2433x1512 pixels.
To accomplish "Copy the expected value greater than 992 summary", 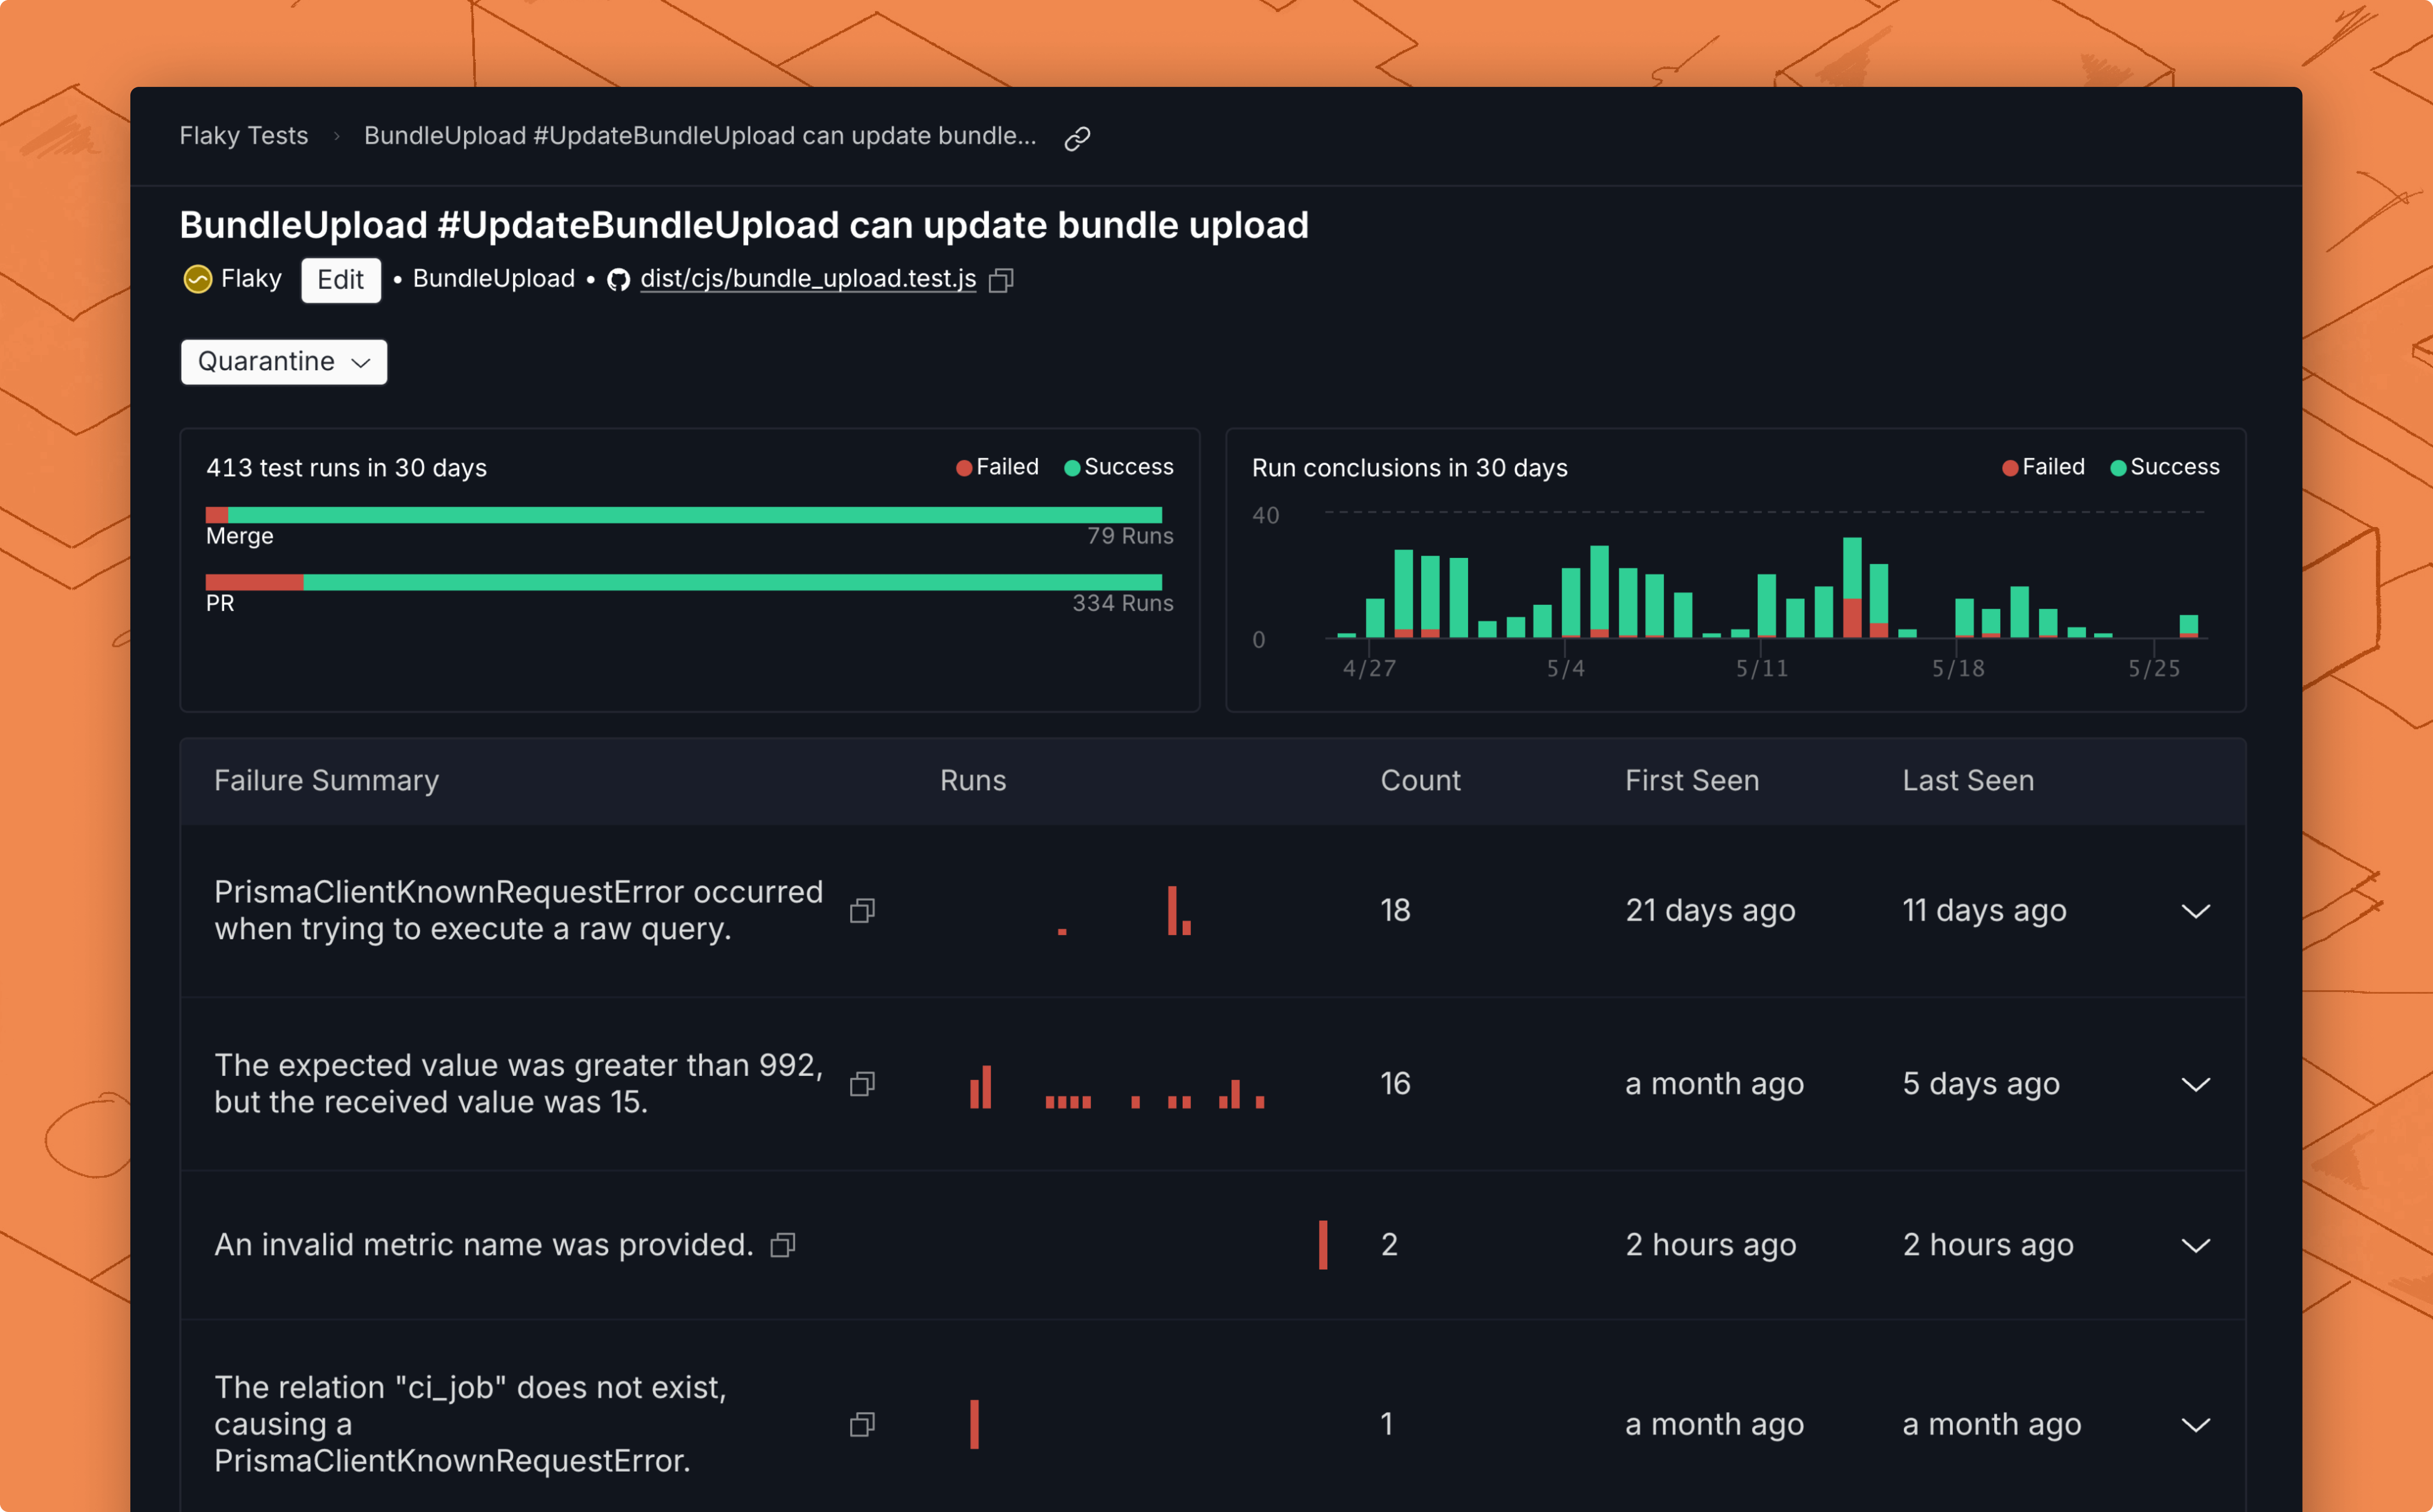I will pos(862,1083).
